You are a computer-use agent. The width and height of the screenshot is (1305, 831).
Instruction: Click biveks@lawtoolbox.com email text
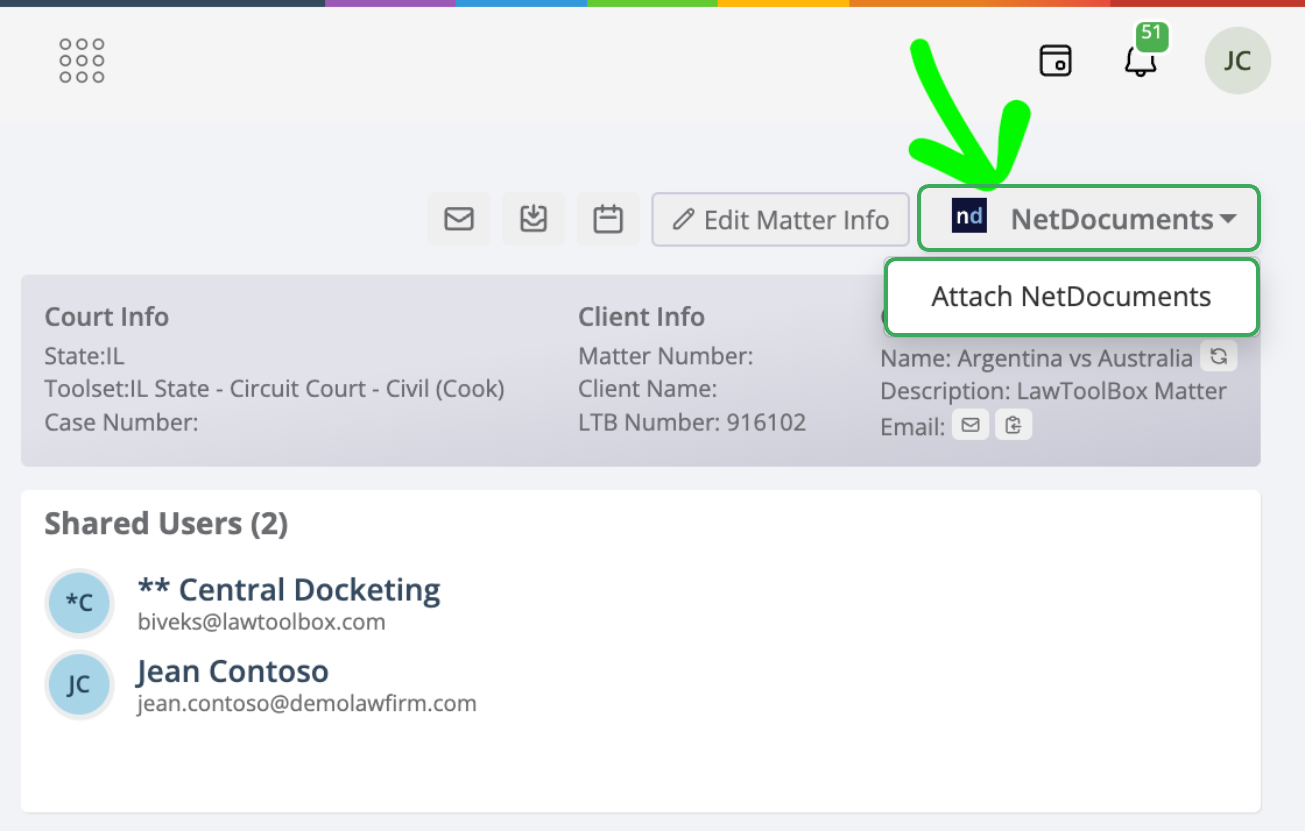pyautogui.click(x=261, y=622)
